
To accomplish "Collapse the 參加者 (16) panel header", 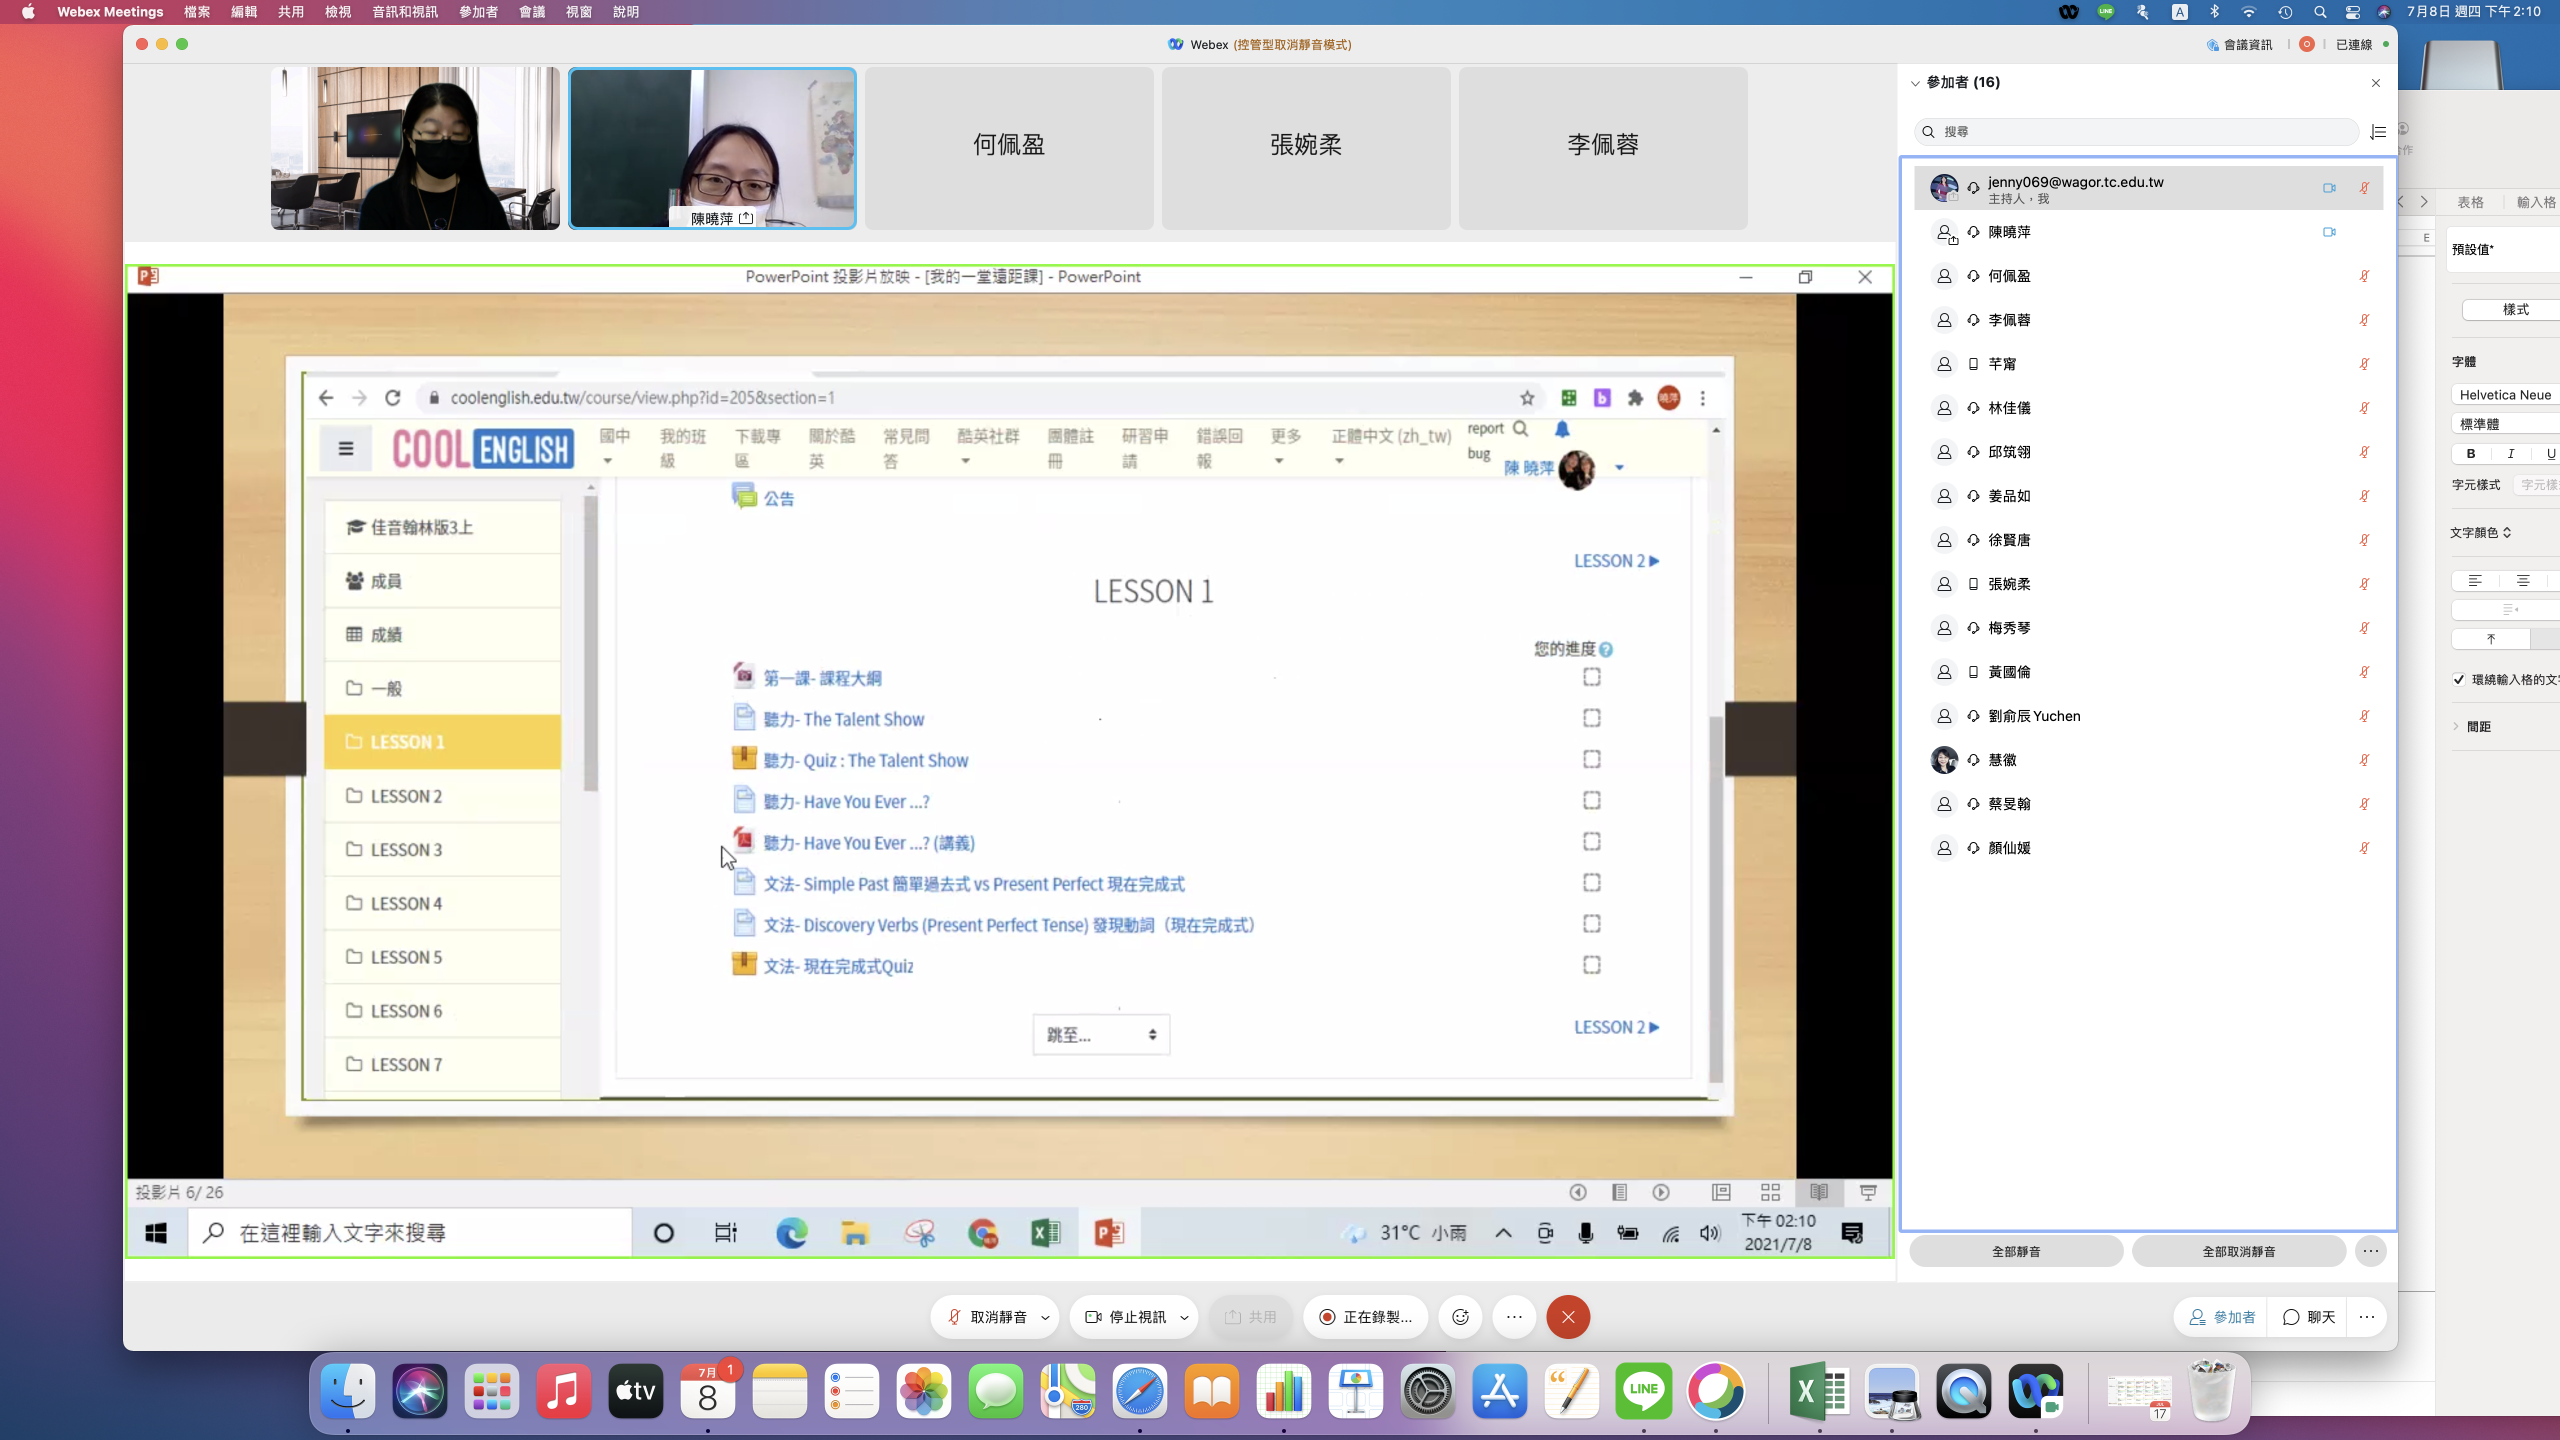I will tap(1915, 83).
